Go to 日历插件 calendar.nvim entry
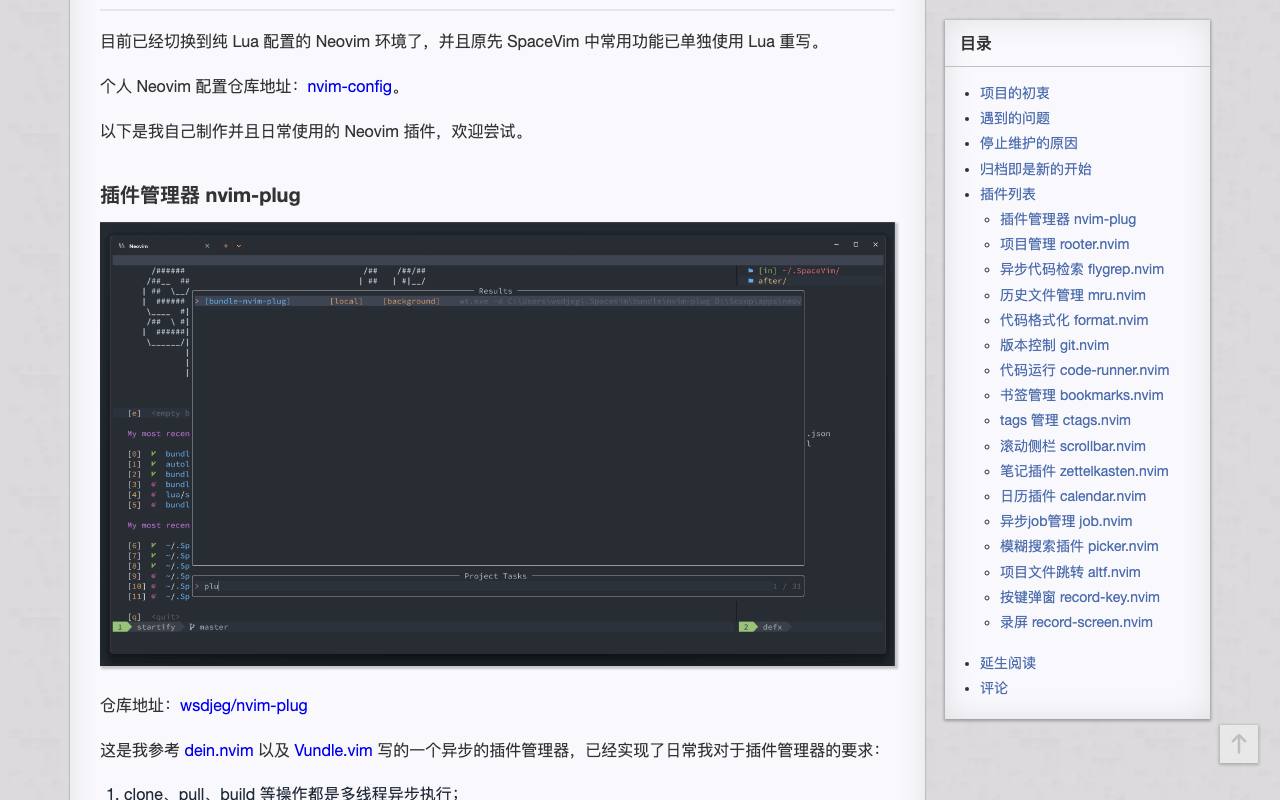 click(1072, 496)
